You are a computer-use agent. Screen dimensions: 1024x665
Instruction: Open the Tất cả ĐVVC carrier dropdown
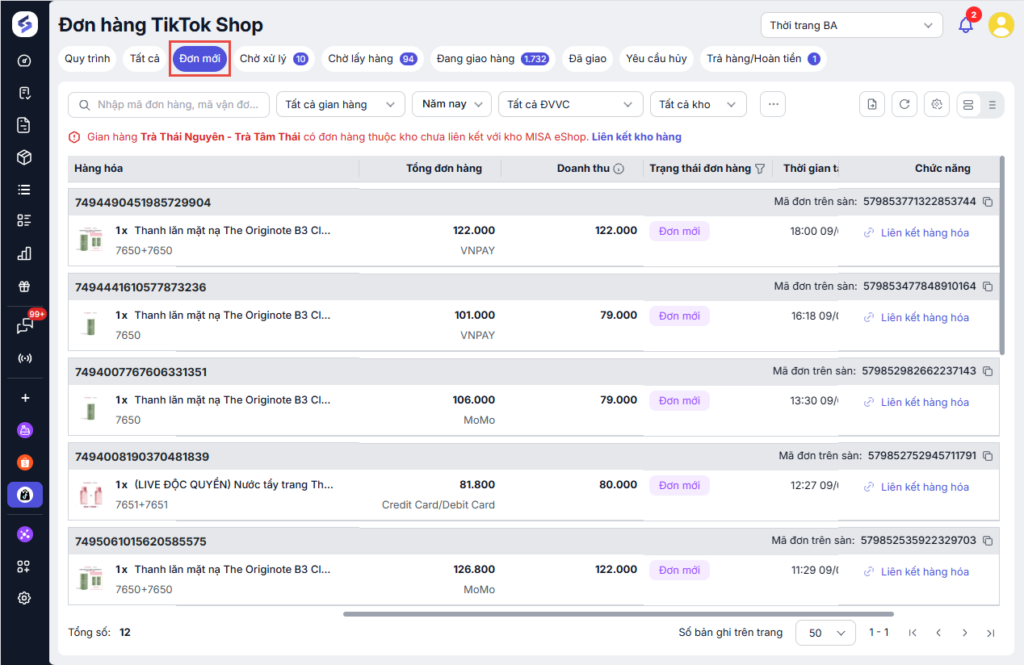570,104
